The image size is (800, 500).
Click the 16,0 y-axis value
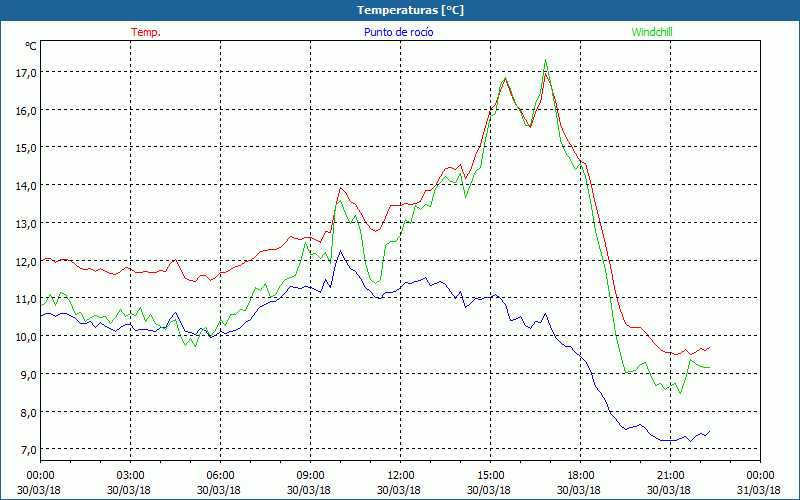27,110
